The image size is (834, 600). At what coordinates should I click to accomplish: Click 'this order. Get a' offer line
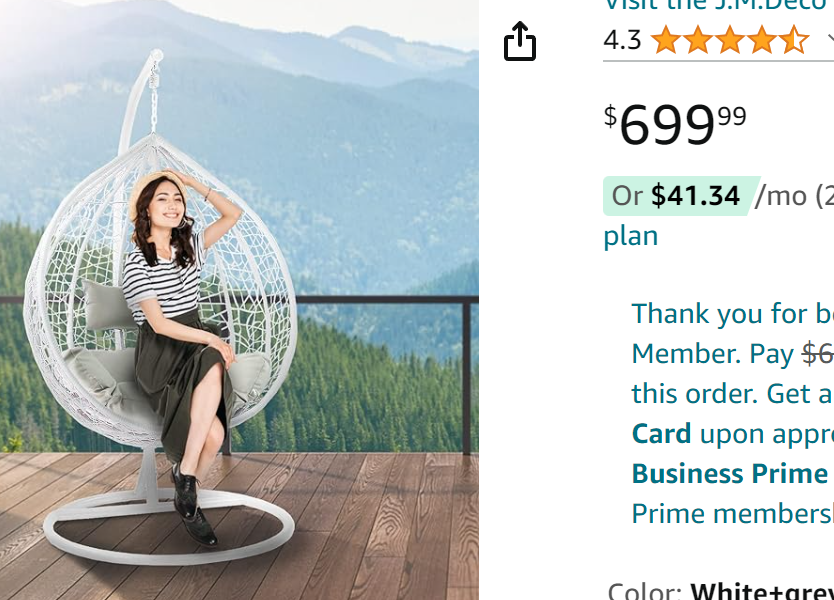(x=732, y=394)
